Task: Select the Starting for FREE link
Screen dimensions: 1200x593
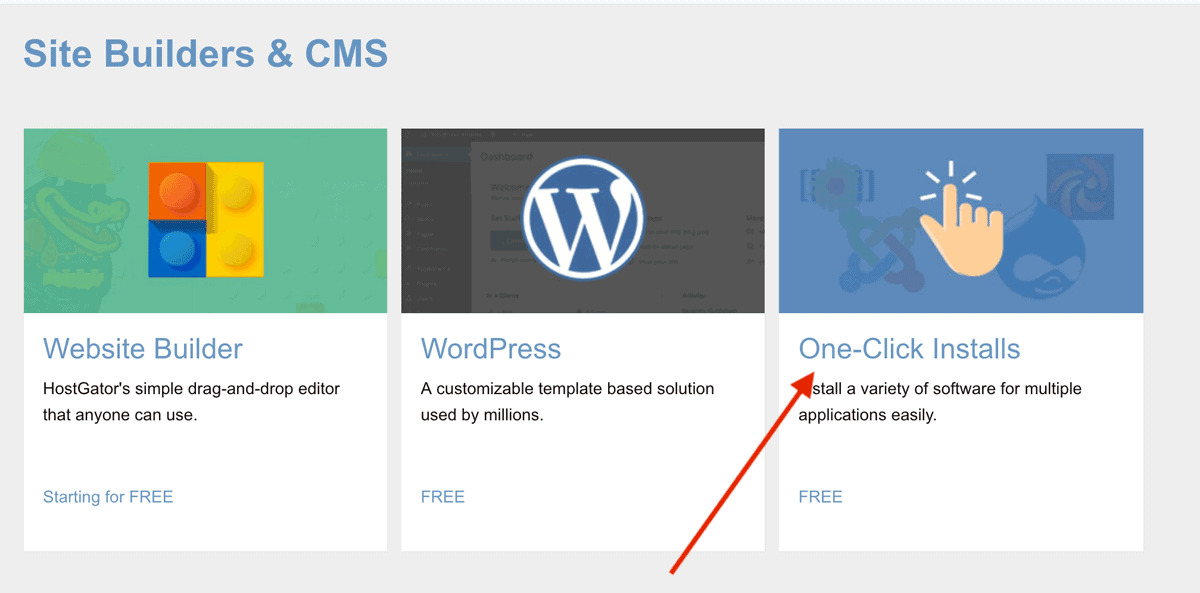Action: pos(108,497)
